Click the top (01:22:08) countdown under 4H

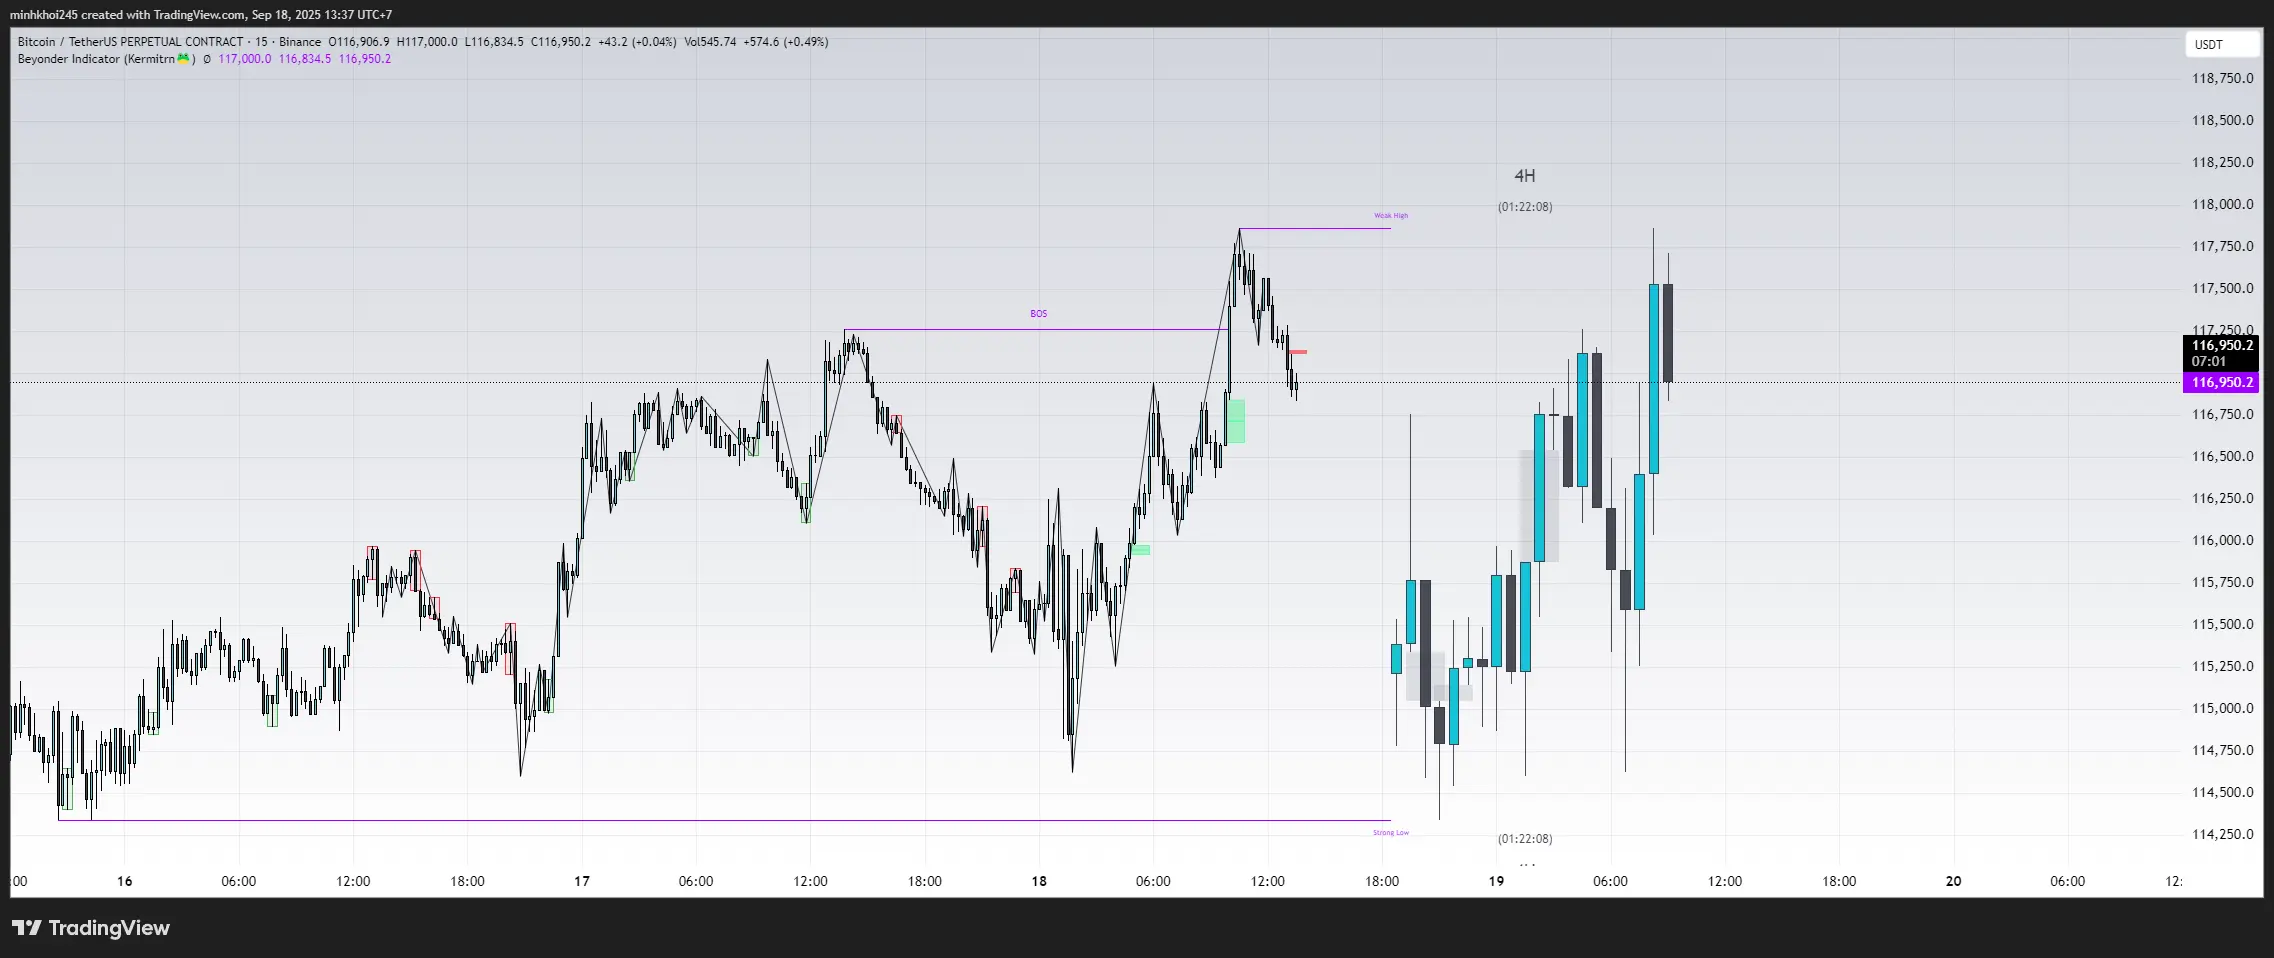(x=1524, y=207)
